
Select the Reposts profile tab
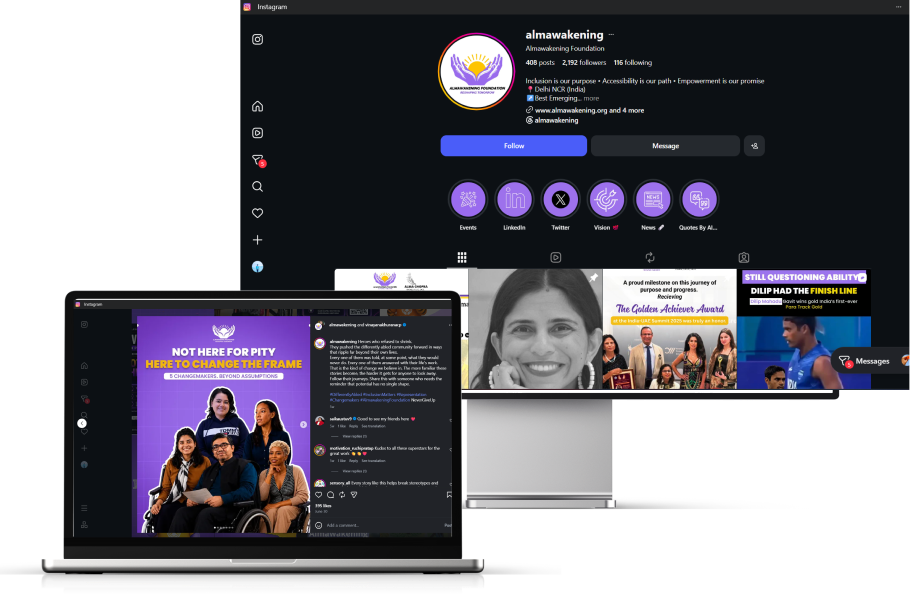[650, 257]
